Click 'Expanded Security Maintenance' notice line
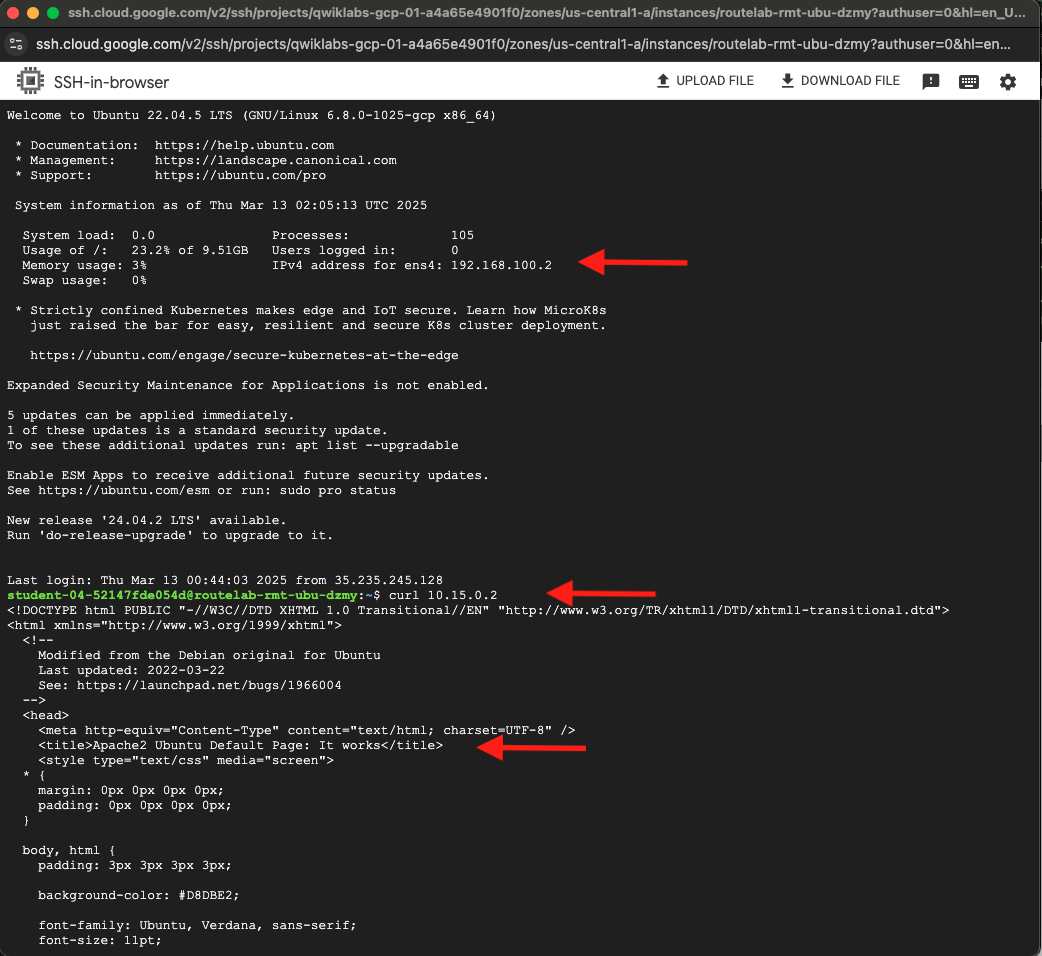Screen dimensions: 1042x956 coord(248,385)
